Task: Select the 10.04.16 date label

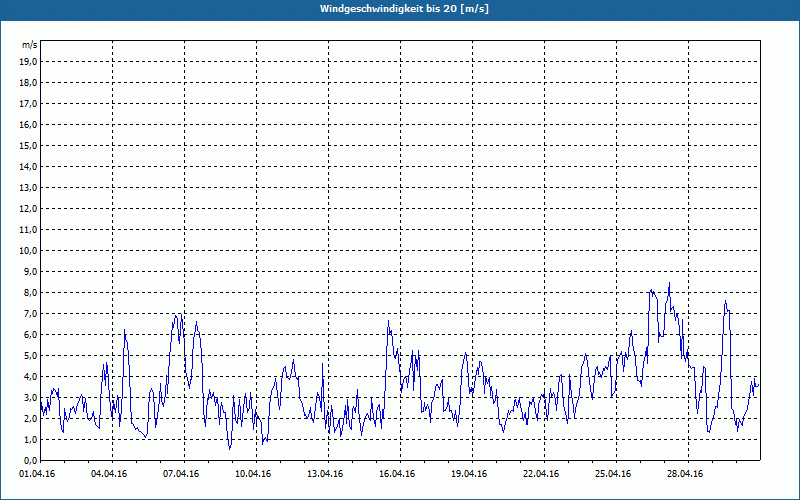Action: tap(253, 474)
